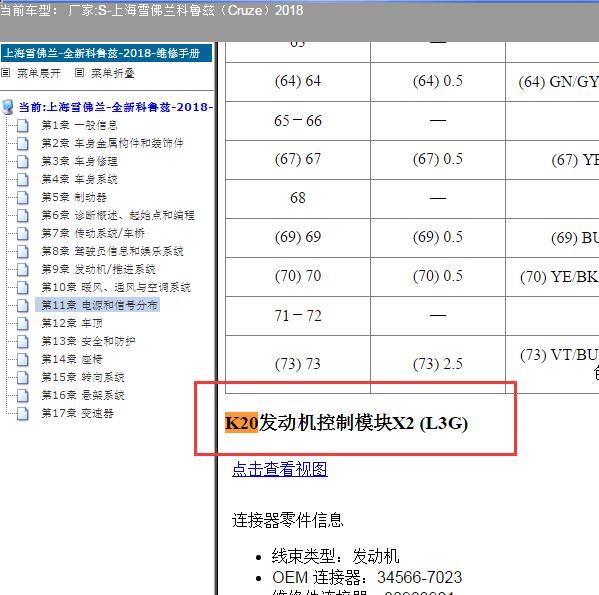This screenshot has width=599, height=595.
Task: Click the page icon beside 第10章 暖风、通风与空调系统
Action: [x=23, y=287]
